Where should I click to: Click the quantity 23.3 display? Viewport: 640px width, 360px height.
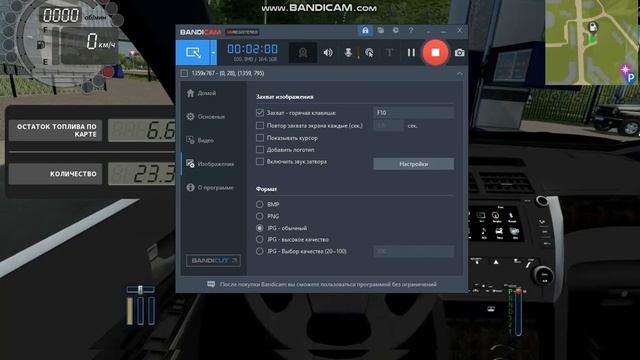pyautogui.click(x=141, y=174)
